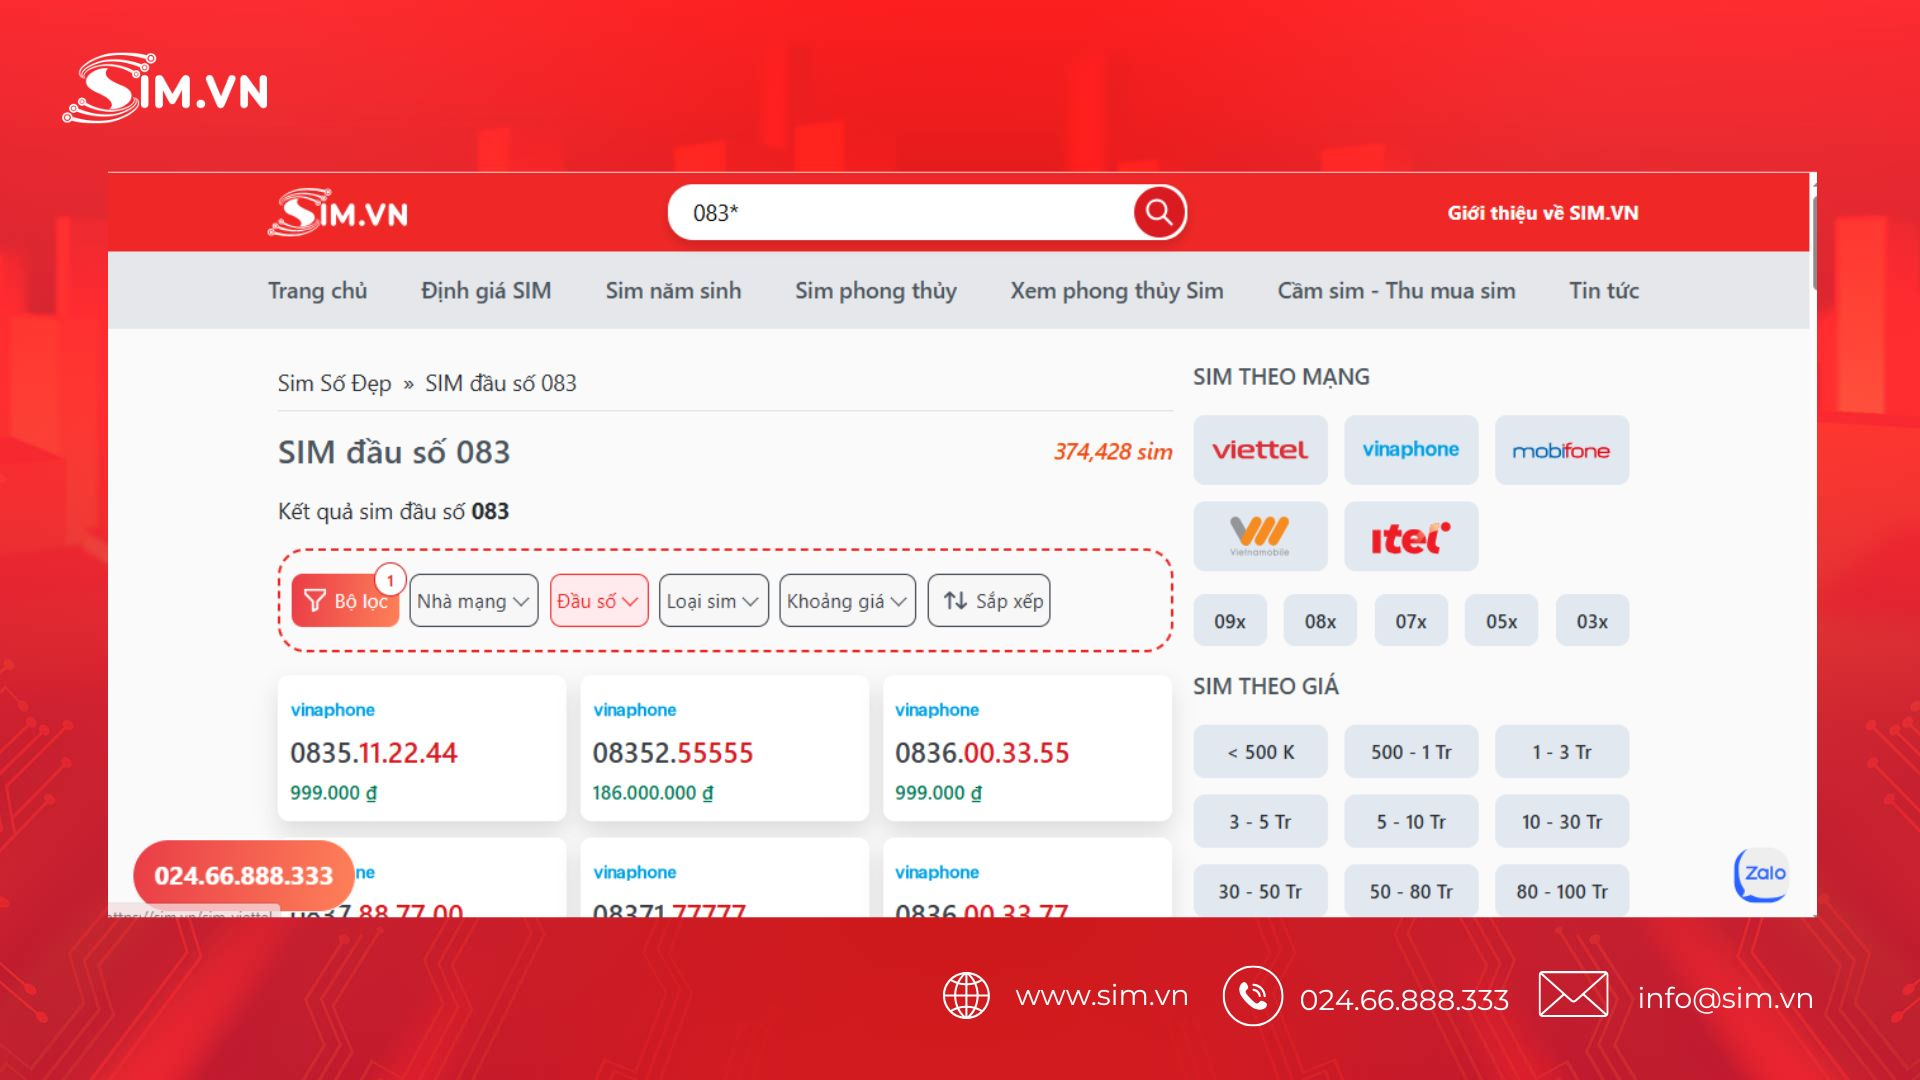Click the floating 024.66.888.333 hotline button
Viewport: 1920px width, 1080px height.
(x=243, y=876)
